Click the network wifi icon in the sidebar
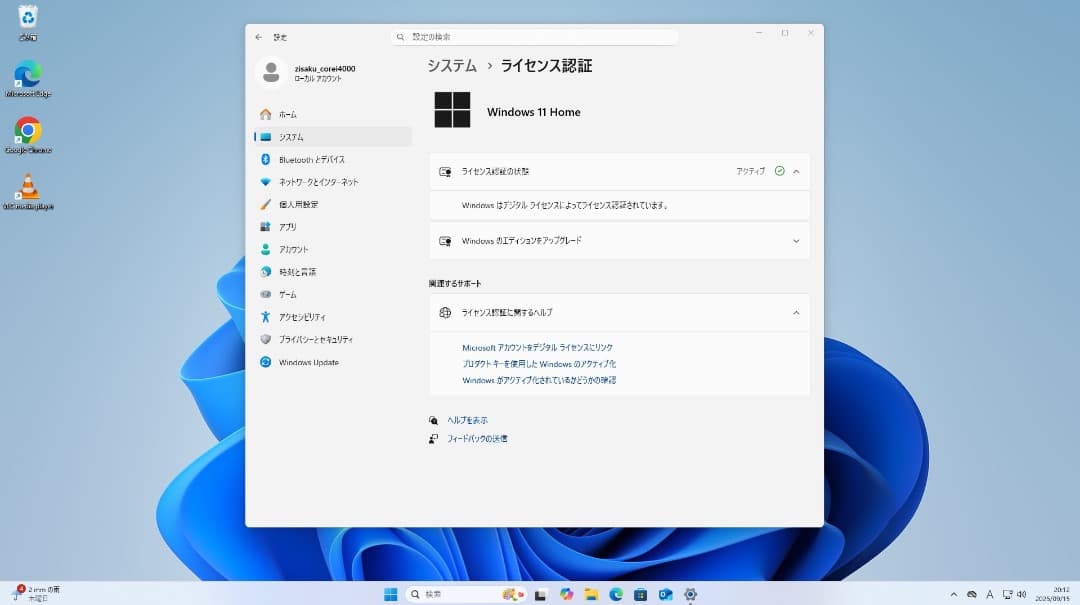The height and width of the screenshot is (605, 1080). coord(265,182)
